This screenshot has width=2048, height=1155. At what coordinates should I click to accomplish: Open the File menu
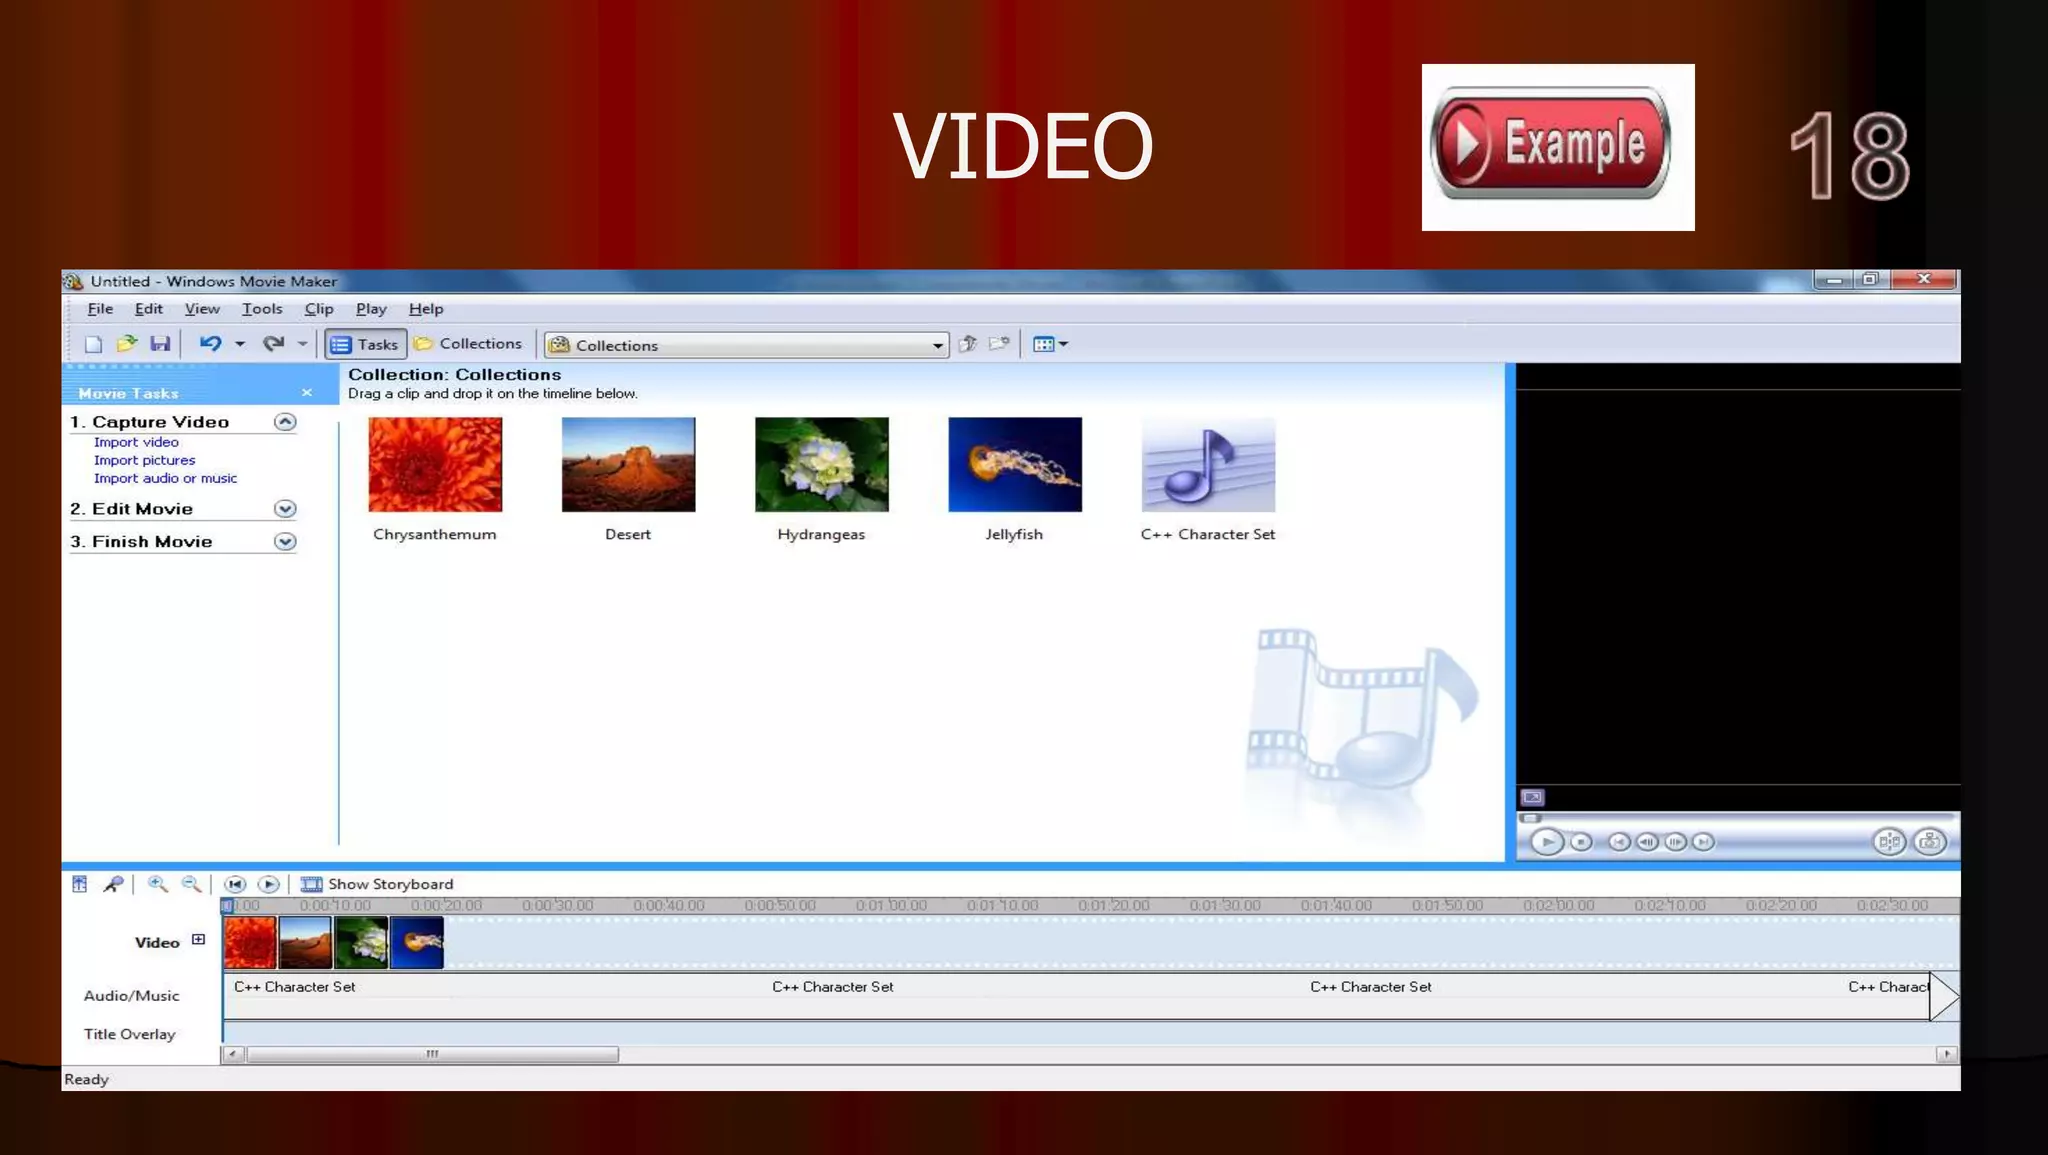coord(100,309)
